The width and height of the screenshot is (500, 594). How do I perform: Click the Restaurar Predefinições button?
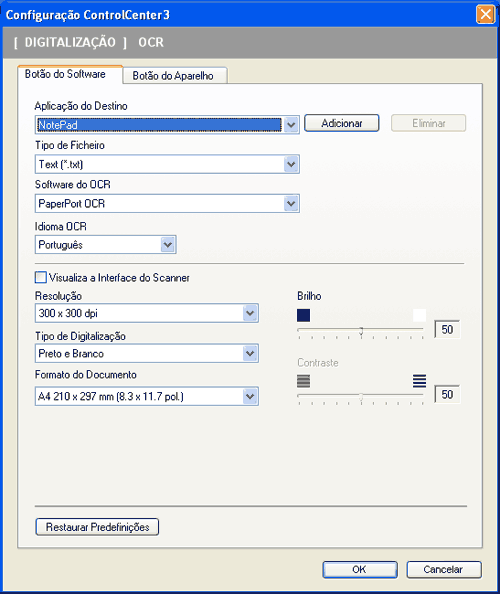click(97, 527)
